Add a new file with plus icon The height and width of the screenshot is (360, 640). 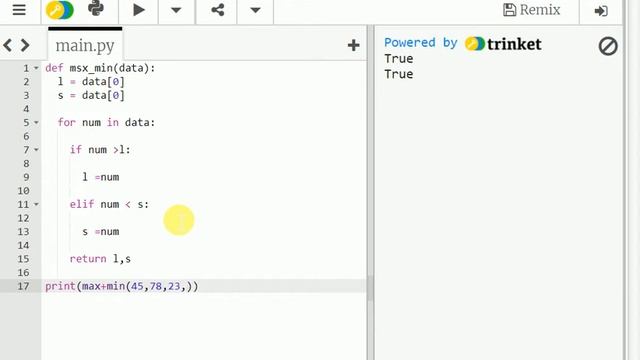pyautogui.click(x=353, y=45)
